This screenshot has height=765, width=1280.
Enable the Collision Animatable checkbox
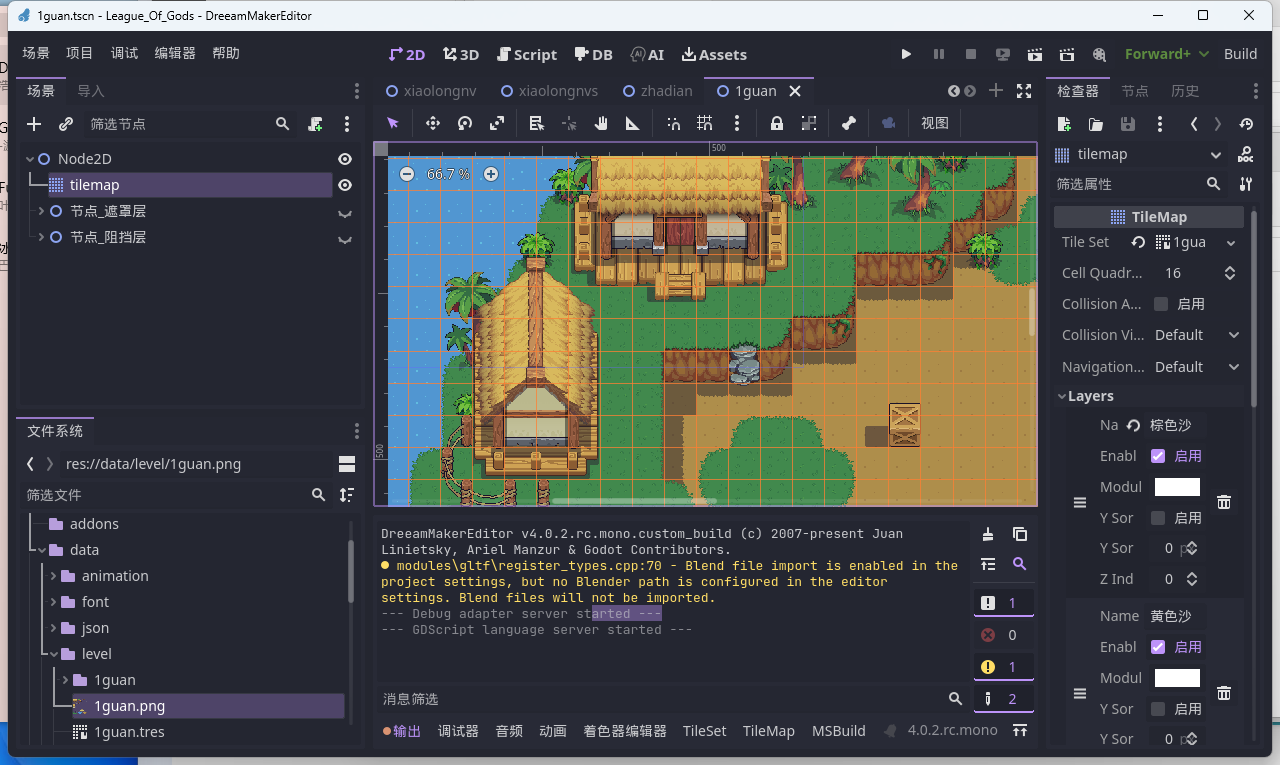pos(1161,304)
